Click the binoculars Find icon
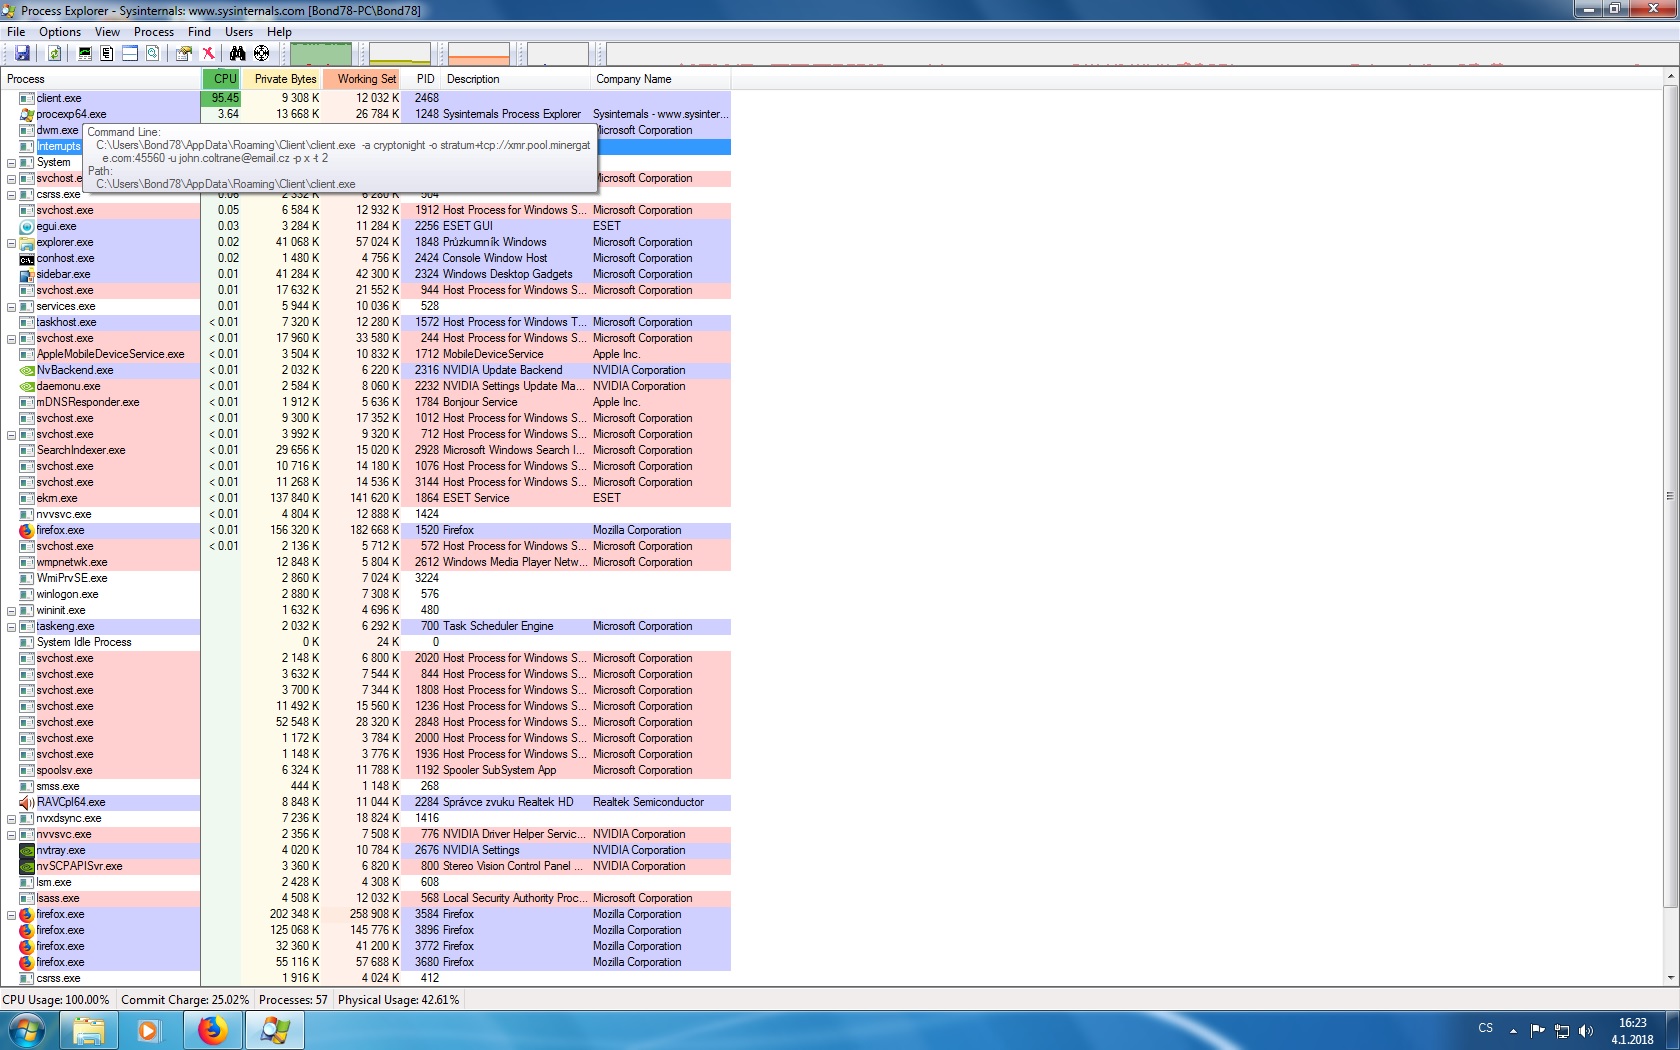The image size is (1680, 1050). pyautogui.click(x=237, y=53)
